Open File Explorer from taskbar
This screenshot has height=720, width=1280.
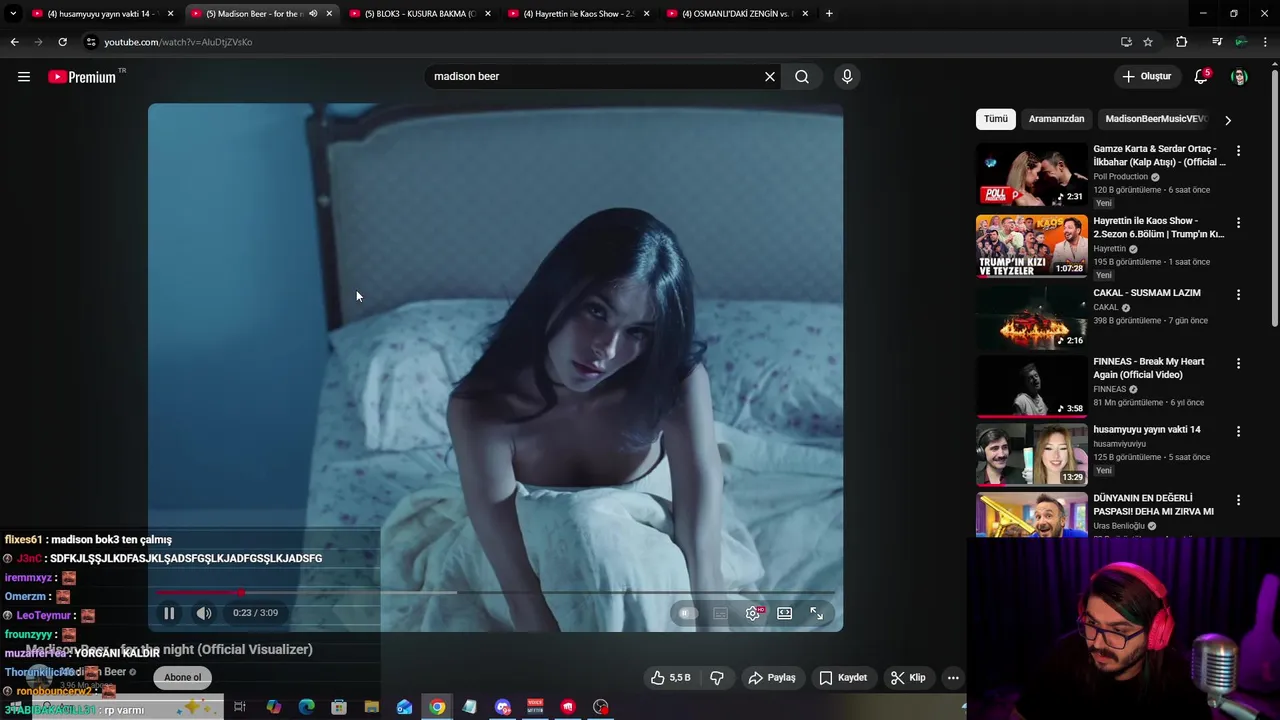[x=372, y=707]
